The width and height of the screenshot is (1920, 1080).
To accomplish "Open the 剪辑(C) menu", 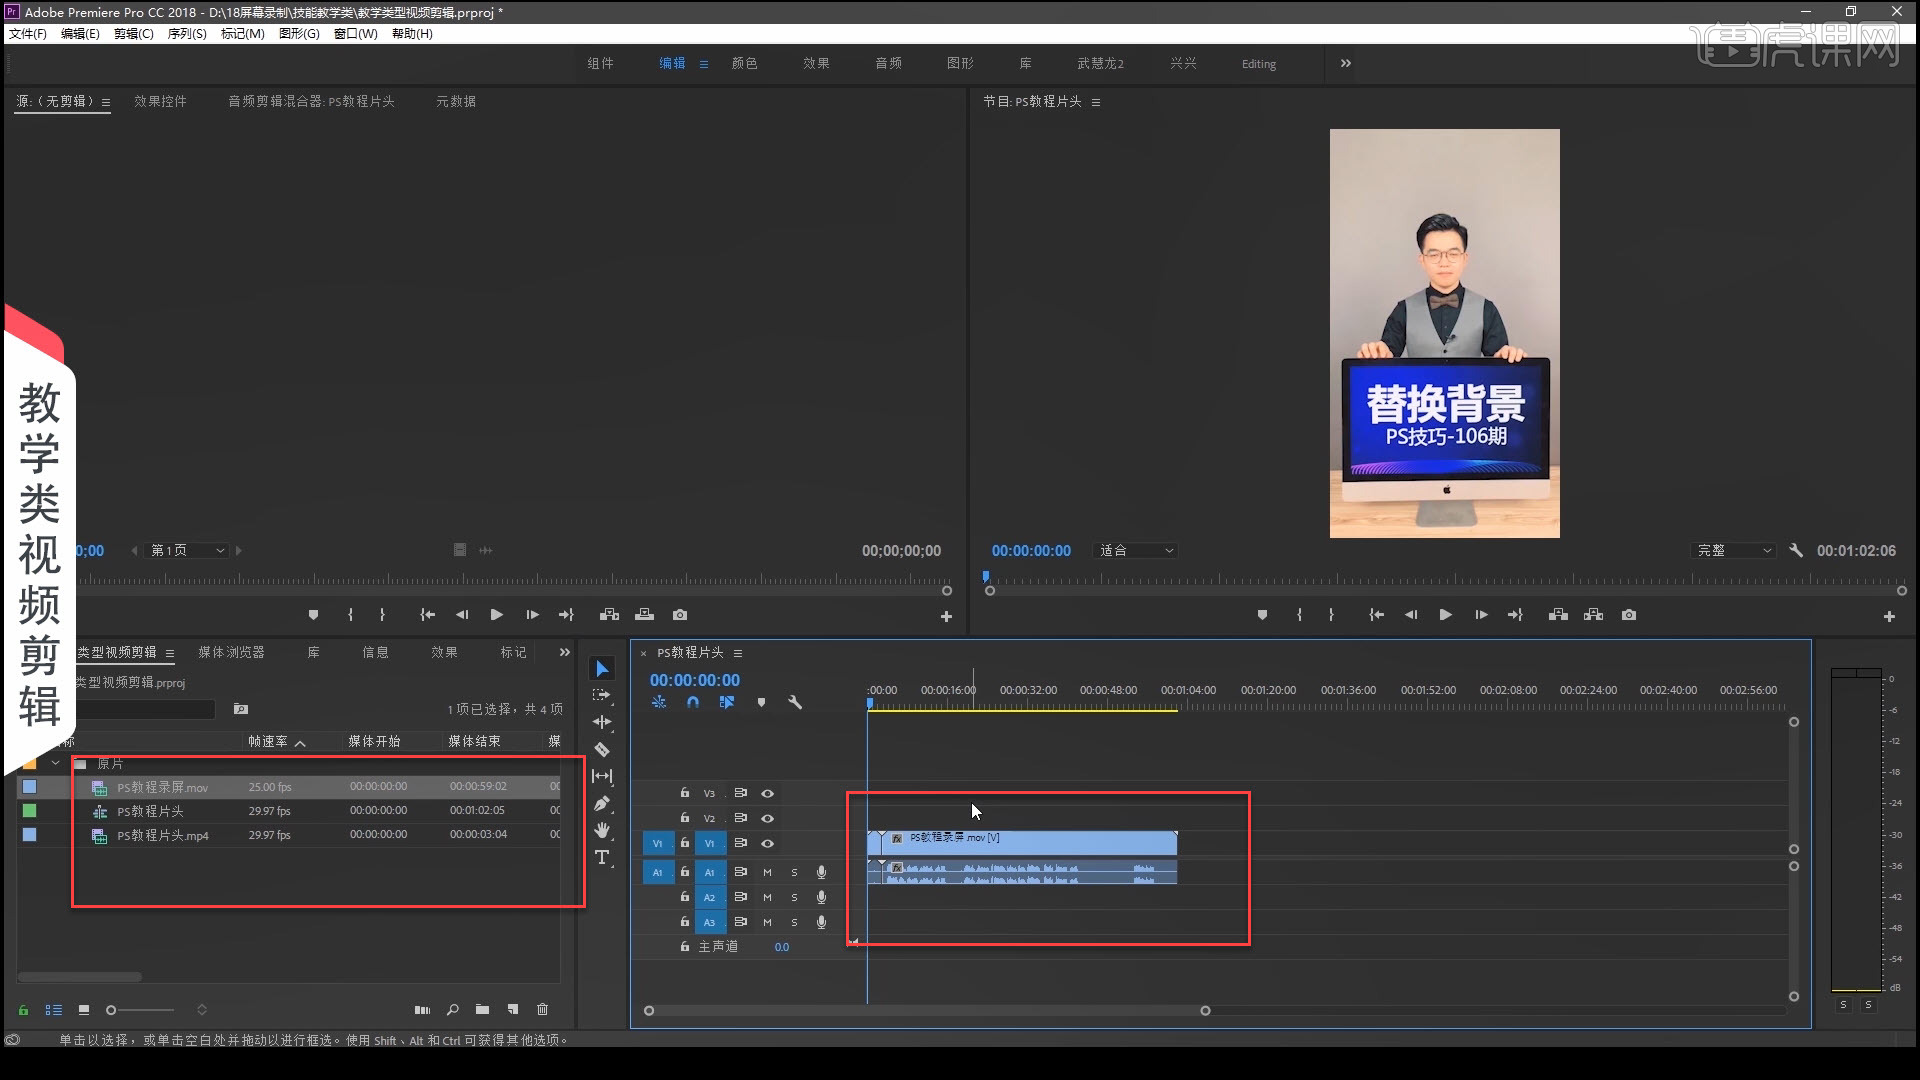I will [x=133, y=33].
